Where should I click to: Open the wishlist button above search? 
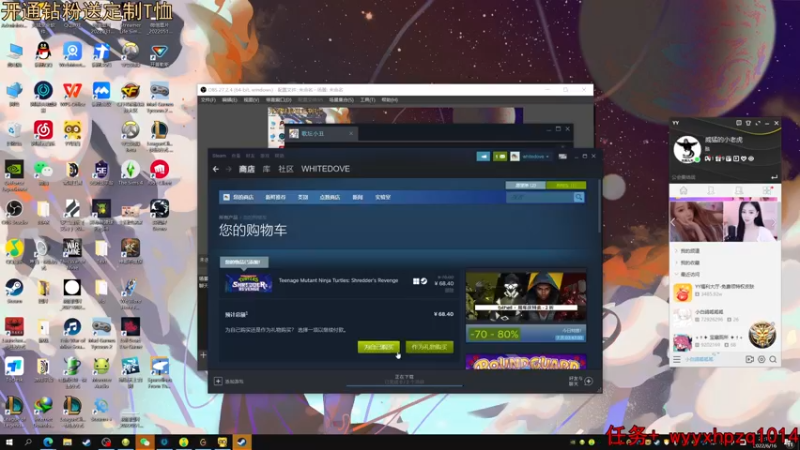(526, 185)
